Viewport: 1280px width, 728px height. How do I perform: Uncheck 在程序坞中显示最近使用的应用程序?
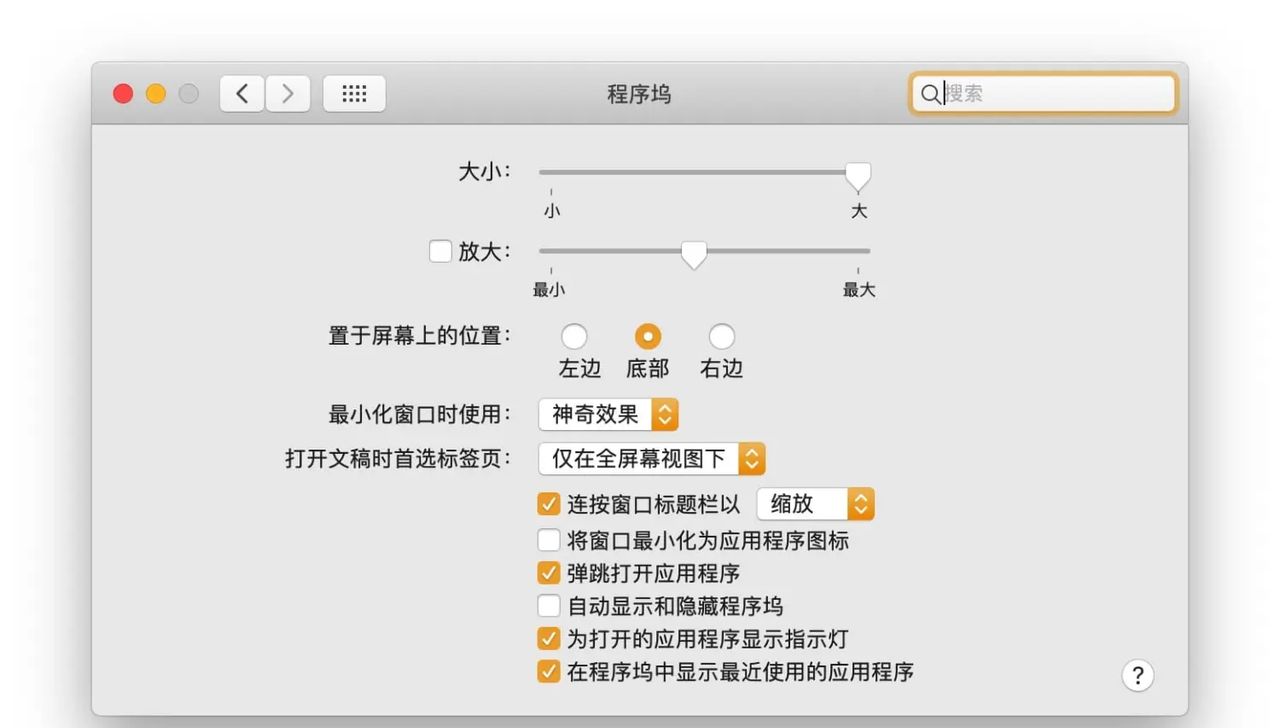[x=548, y=671]
